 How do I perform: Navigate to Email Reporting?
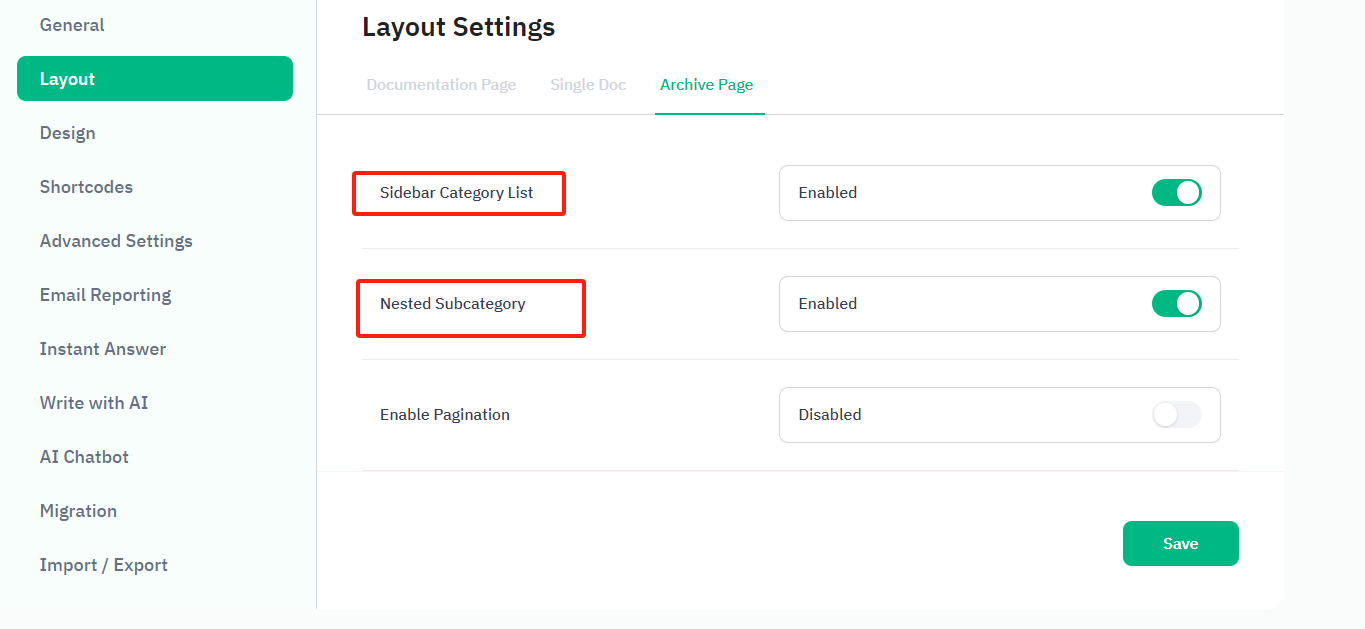[105, 295]
